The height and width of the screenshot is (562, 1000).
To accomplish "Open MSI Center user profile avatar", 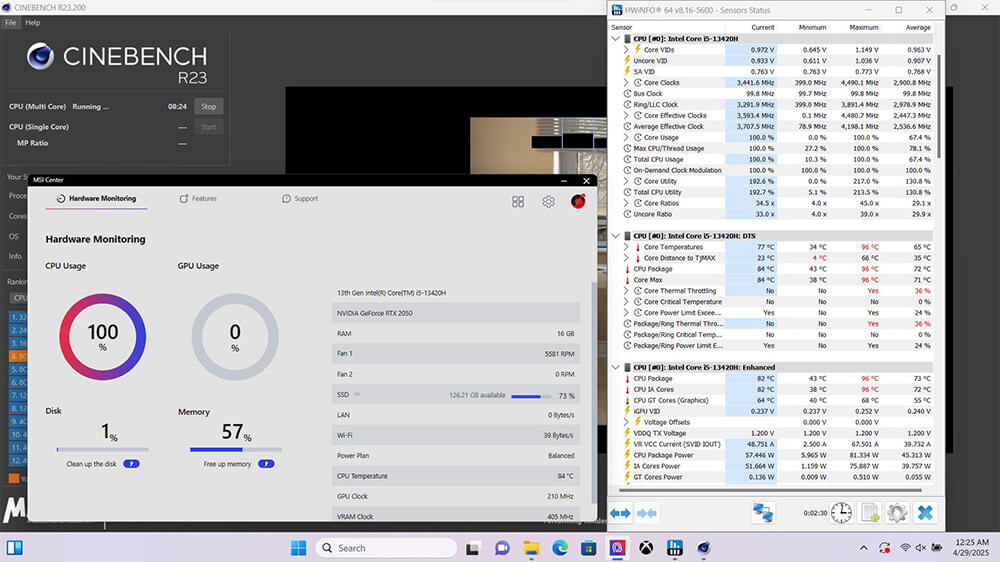I will coord(578,202).
